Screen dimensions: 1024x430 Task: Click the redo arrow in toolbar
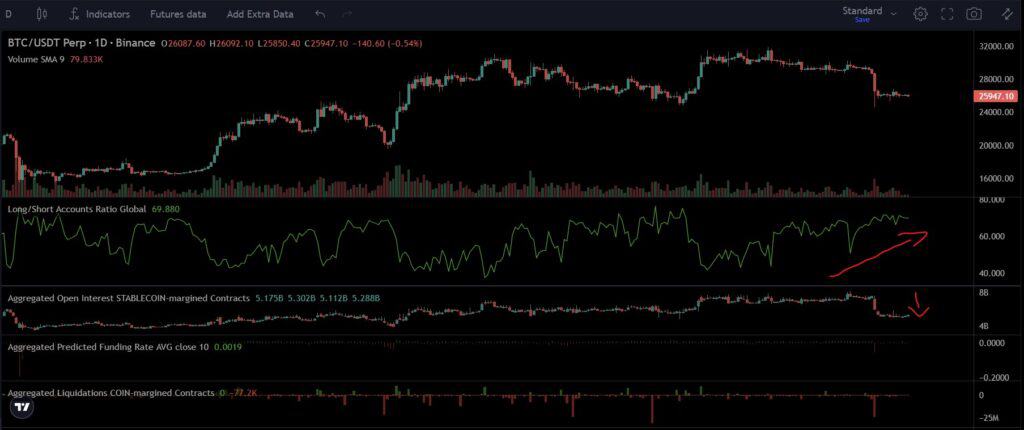point(347,14)
